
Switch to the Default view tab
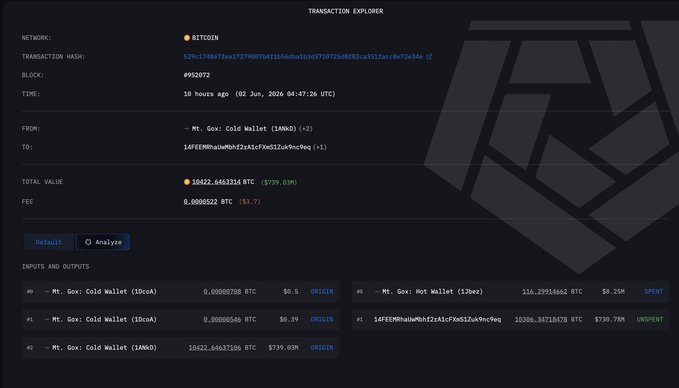click(x=48, y=242)
